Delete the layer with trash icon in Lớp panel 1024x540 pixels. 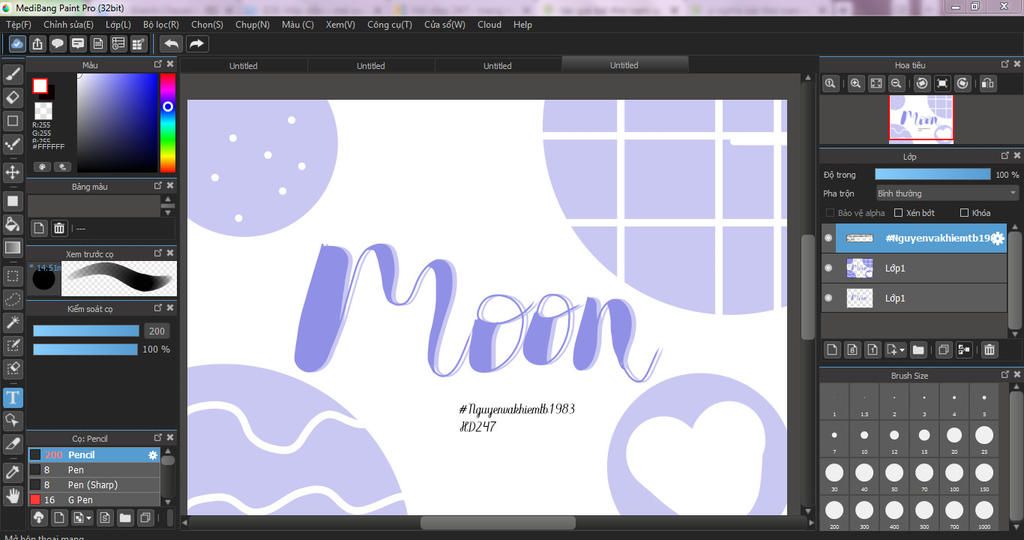click(989, 350)
